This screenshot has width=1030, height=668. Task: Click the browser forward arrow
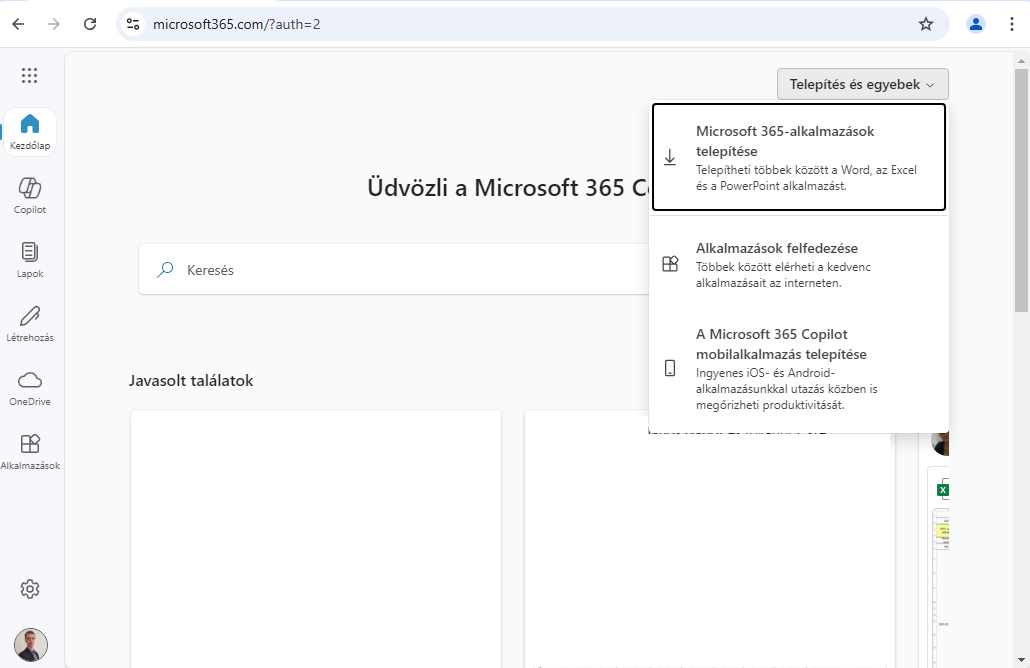click(x=54, y=24)
